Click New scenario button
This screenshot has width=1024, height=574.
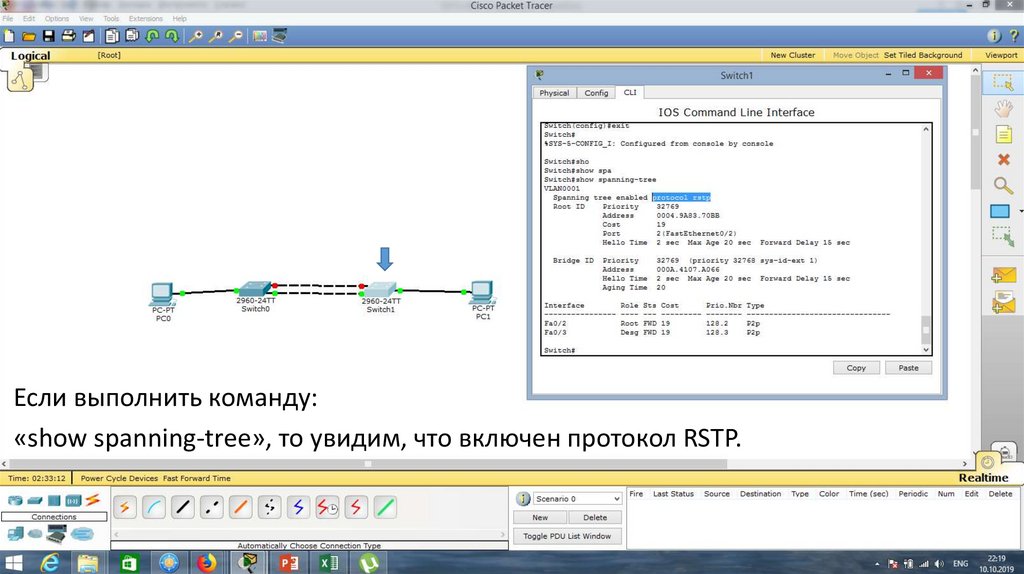click(x=540, y=517)
